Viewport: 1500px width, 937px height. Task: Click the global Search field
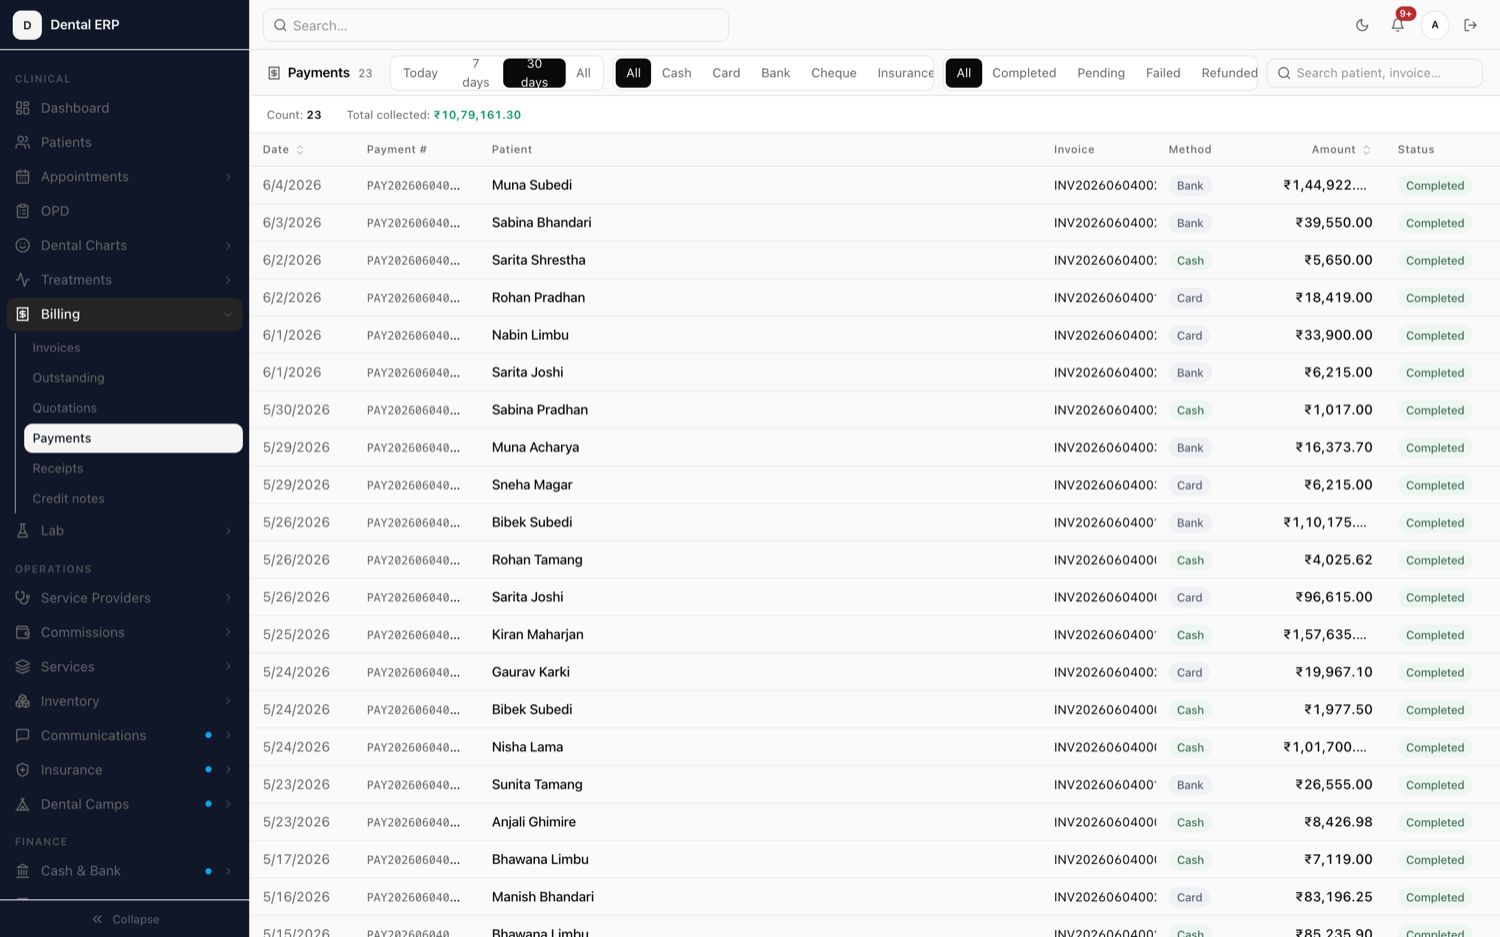coord(496,25)
